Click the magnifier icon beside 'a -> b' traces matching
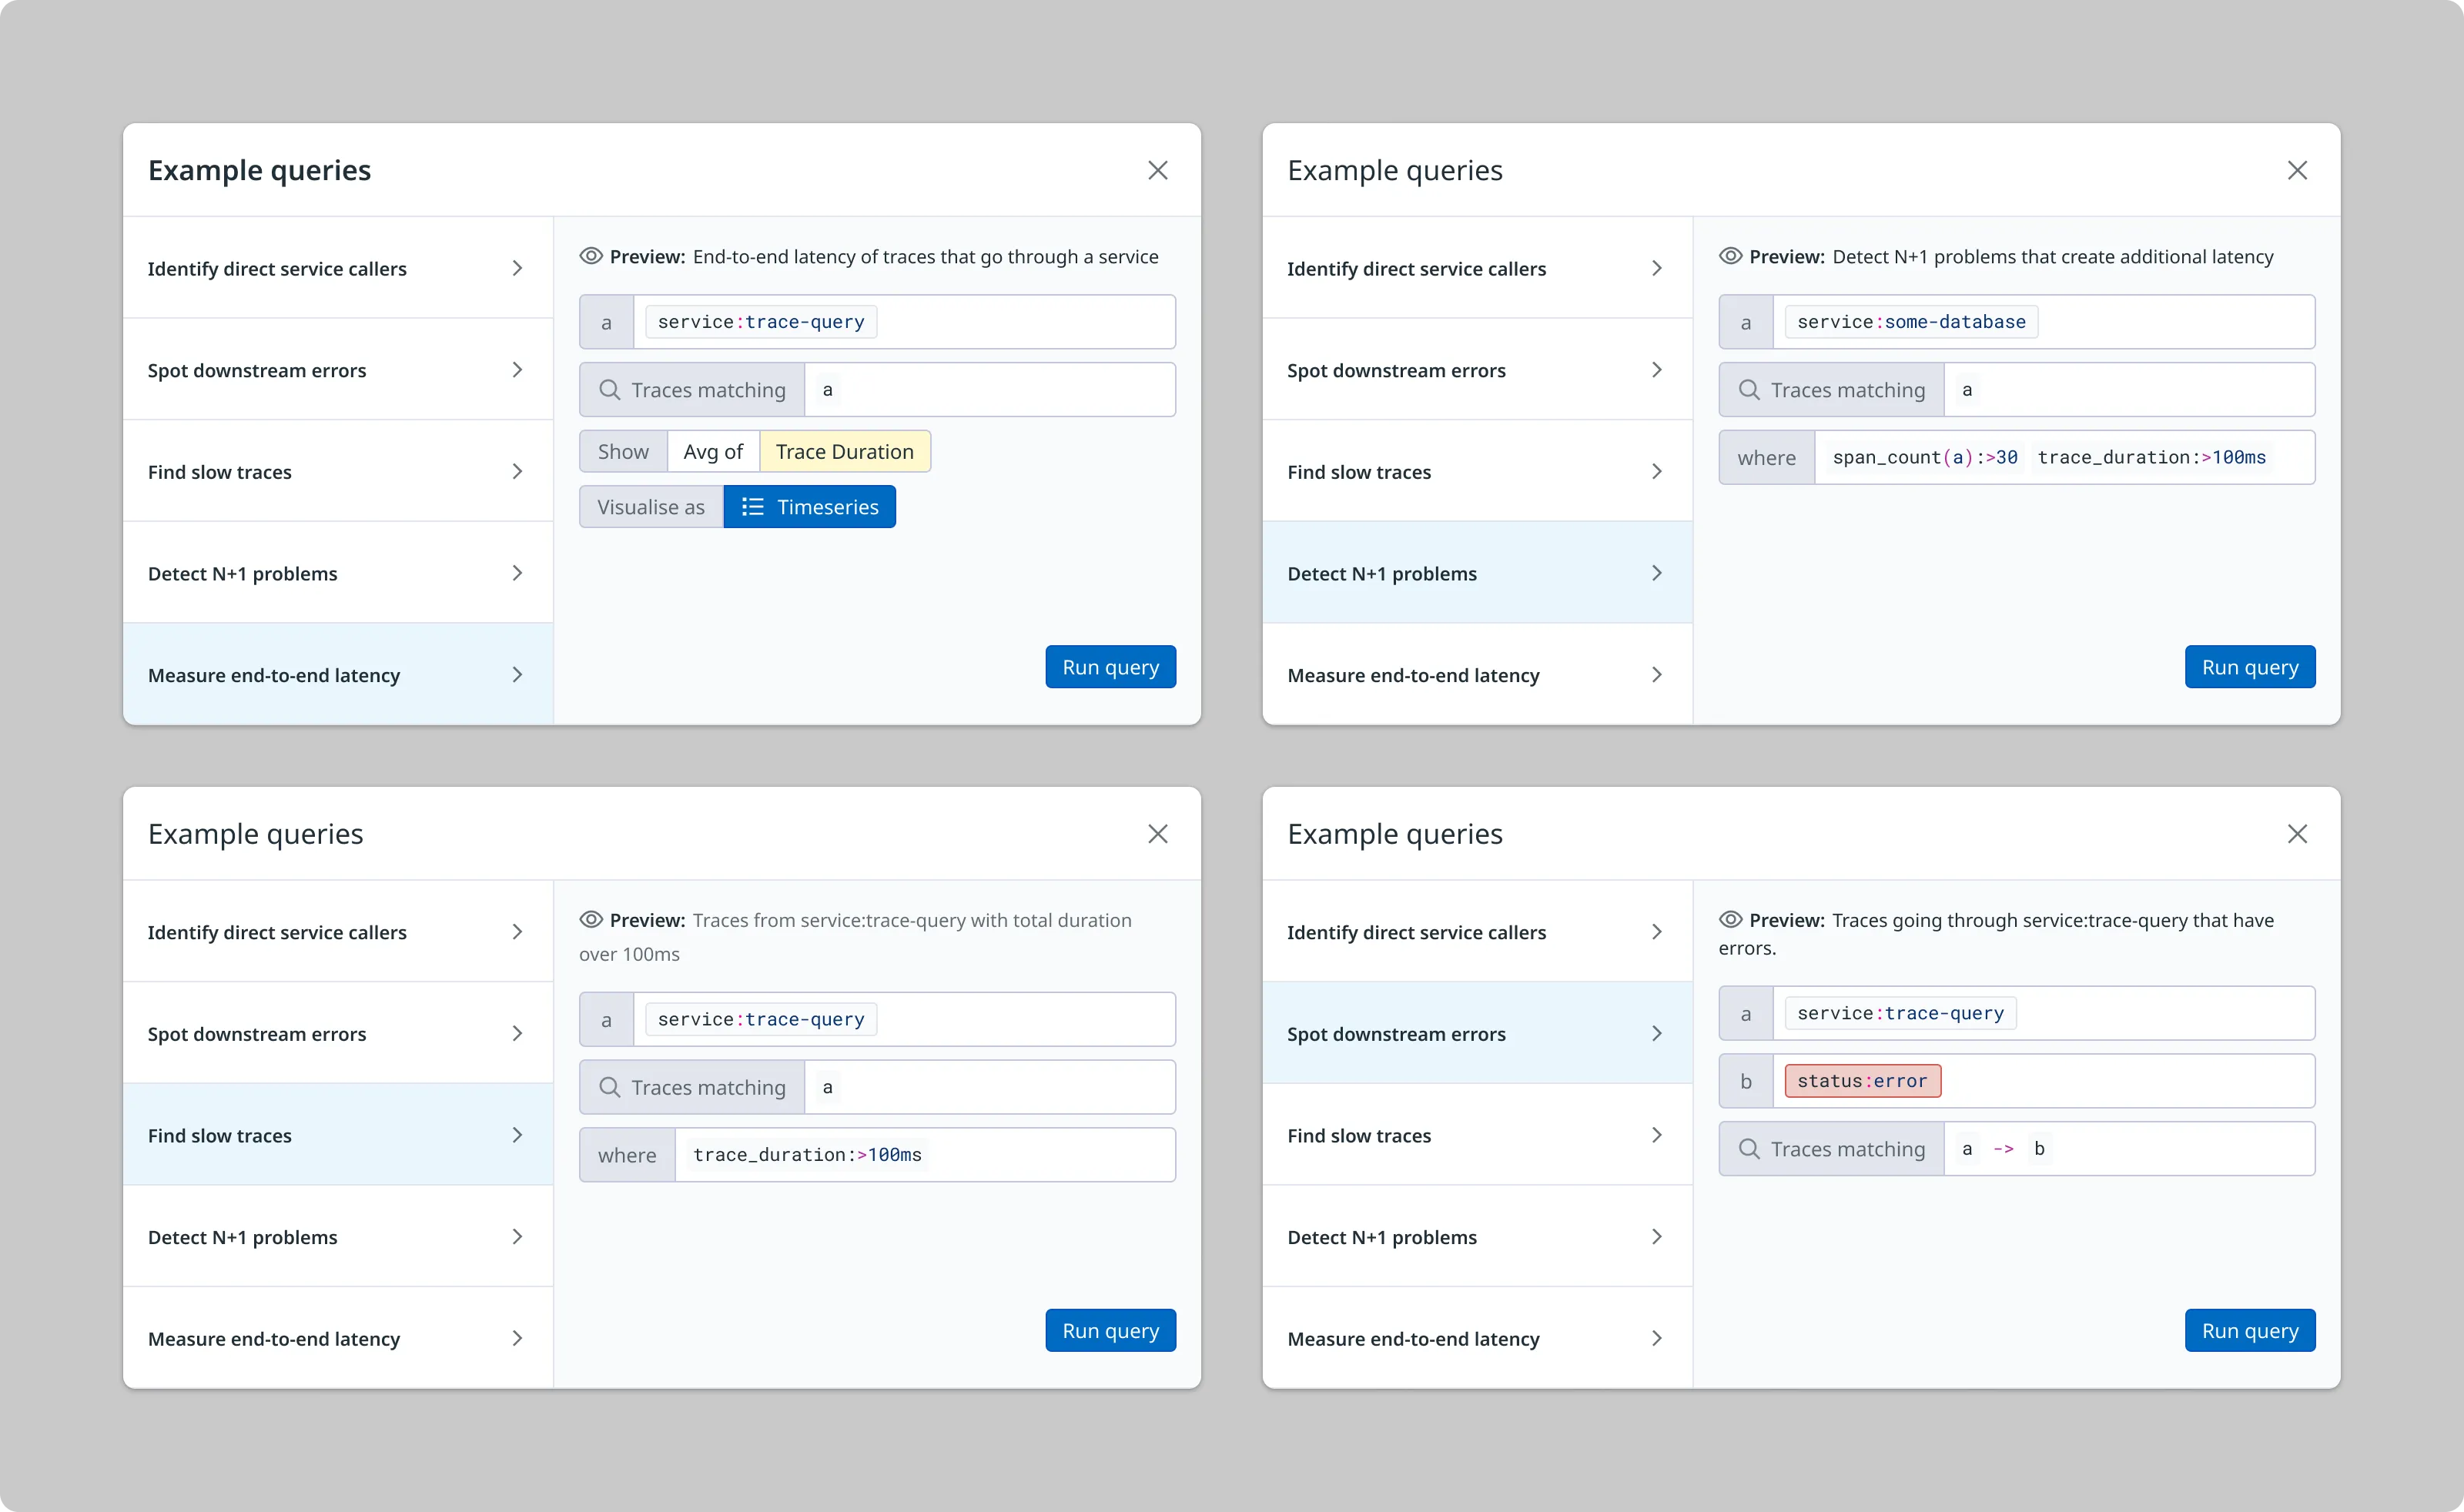2464x1512 pixels. pyautogui.click(x=1749, y=1148)
